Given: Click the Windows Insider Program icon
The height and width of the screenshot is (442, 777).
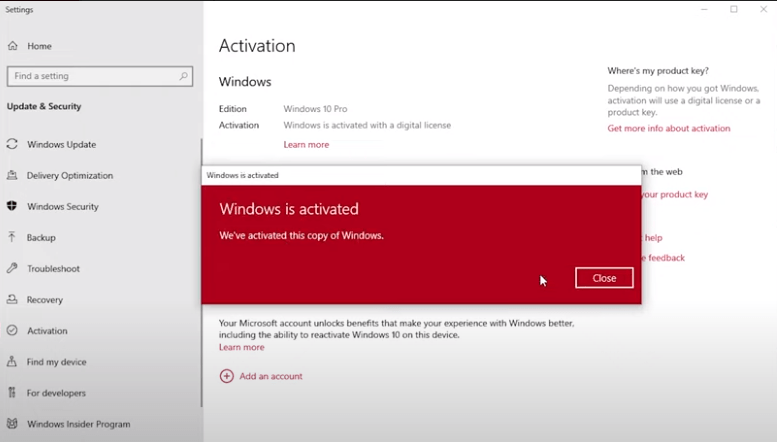Looking at the screenshot, I should point(12,424).
